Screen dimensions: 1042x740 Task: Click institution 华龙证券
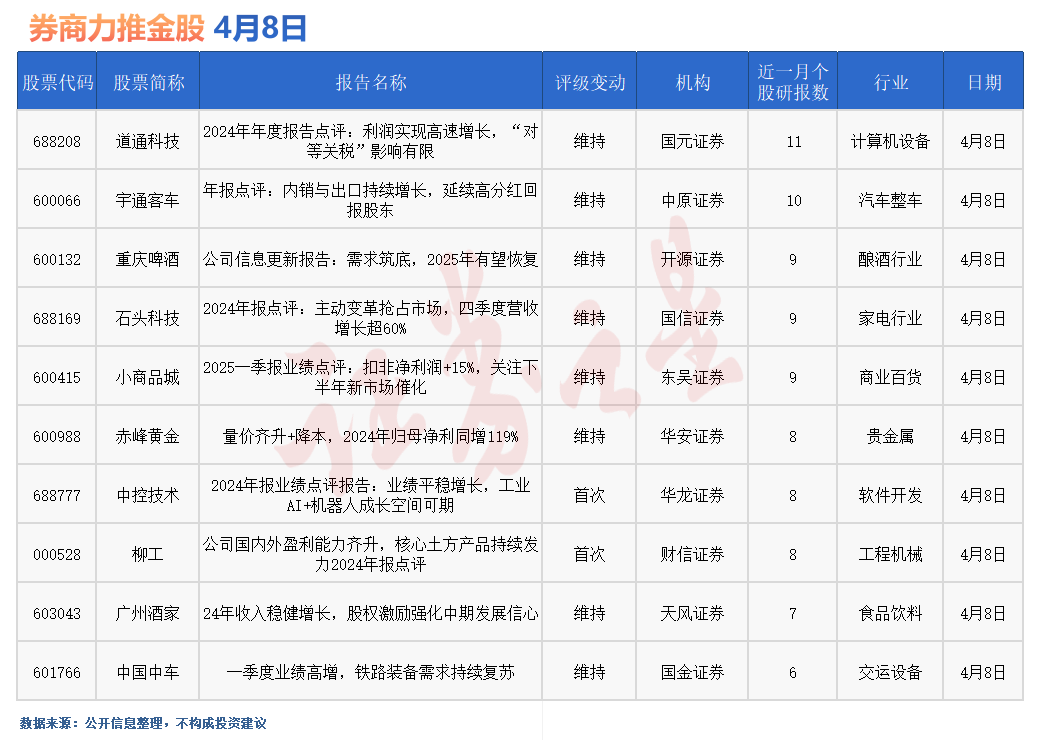pyautogui.click(x=692, y=496)
